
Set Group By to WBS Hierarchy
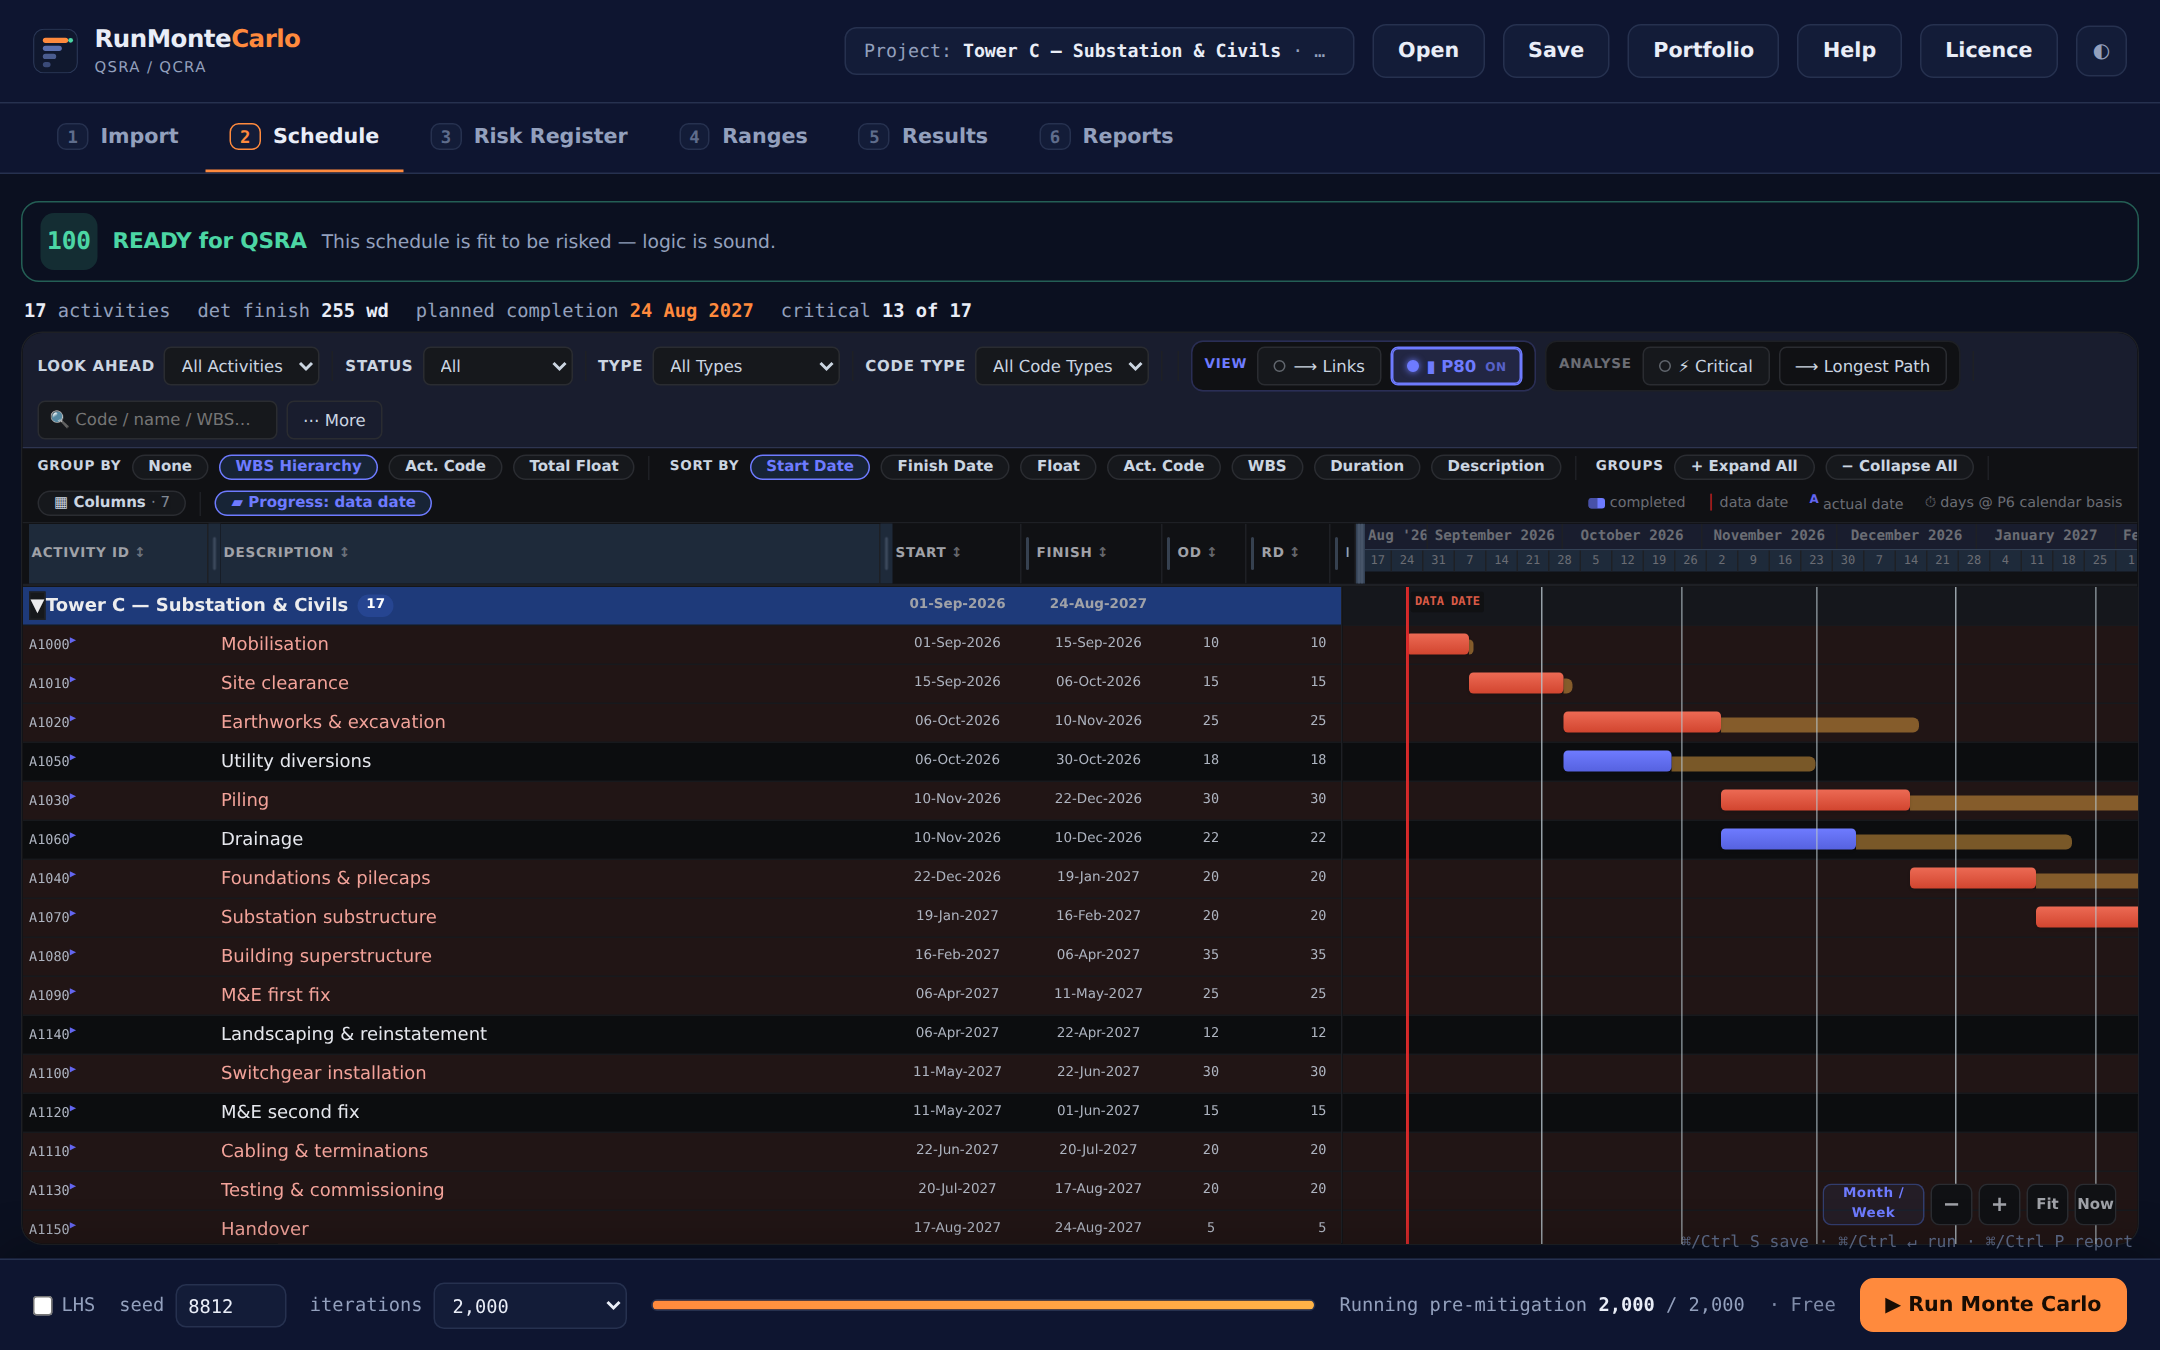[298, 466]
